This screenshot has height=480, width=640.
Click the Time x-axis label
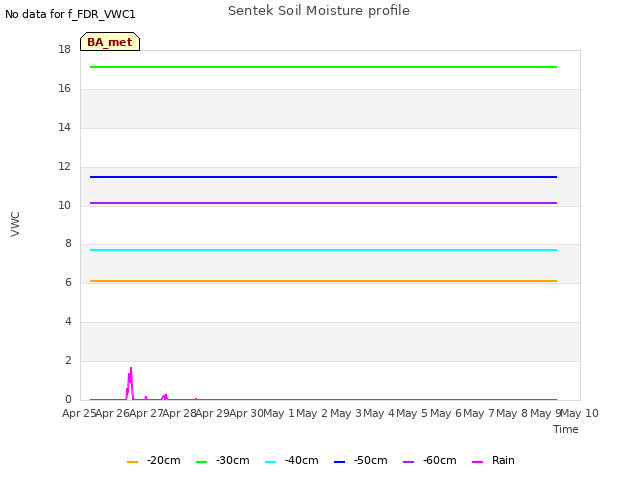[566, 429]
